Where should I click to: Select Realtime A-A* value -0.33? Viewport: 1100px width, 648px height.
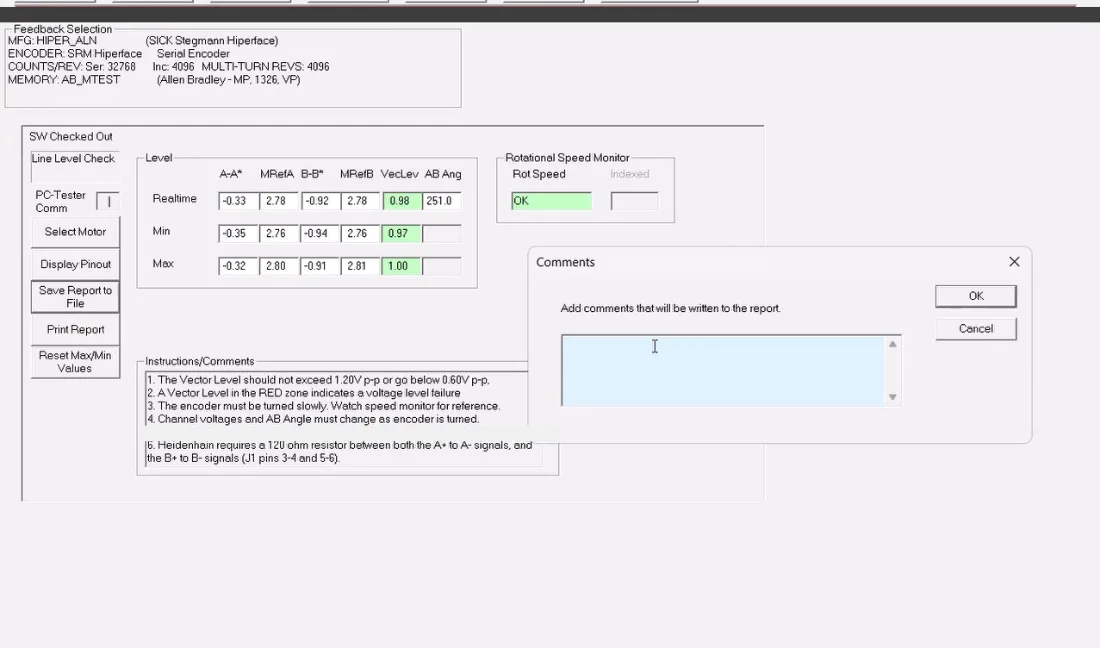tap(237, 201)
